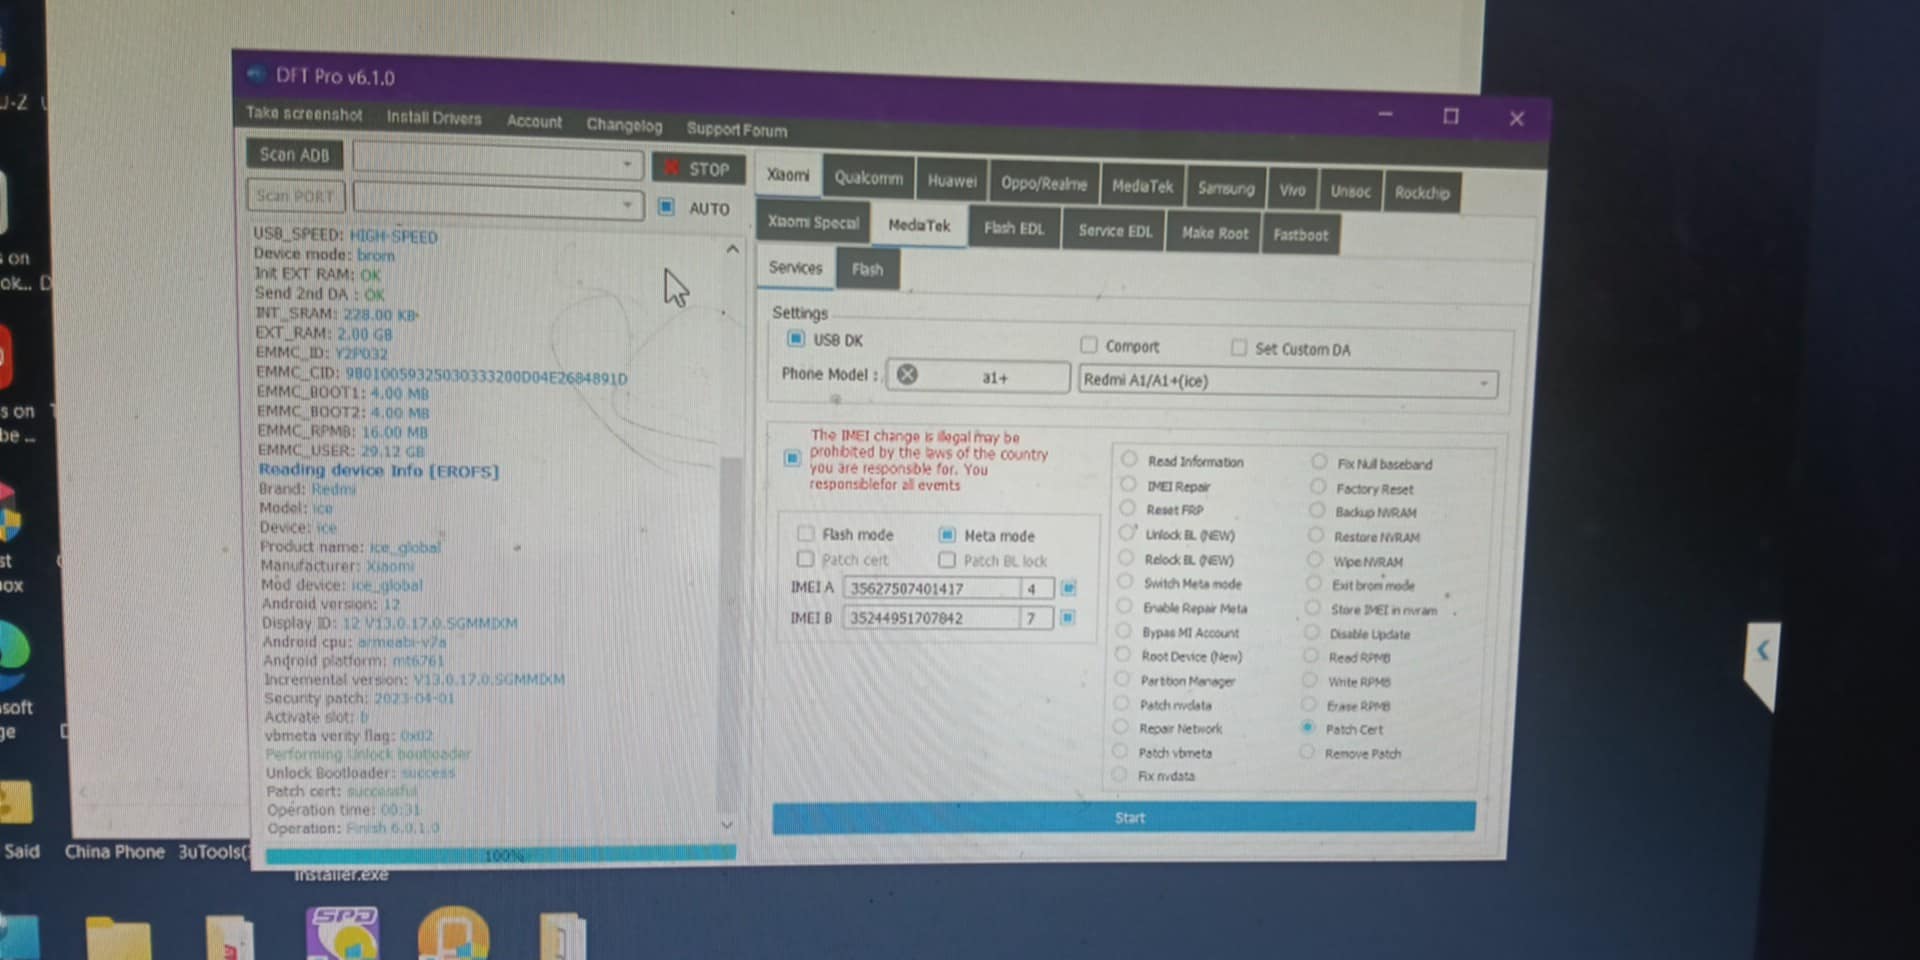Clear the Phone Model search field icon
The width and height of the screenshot is (1920, 960).
click(x=907, y=374)
